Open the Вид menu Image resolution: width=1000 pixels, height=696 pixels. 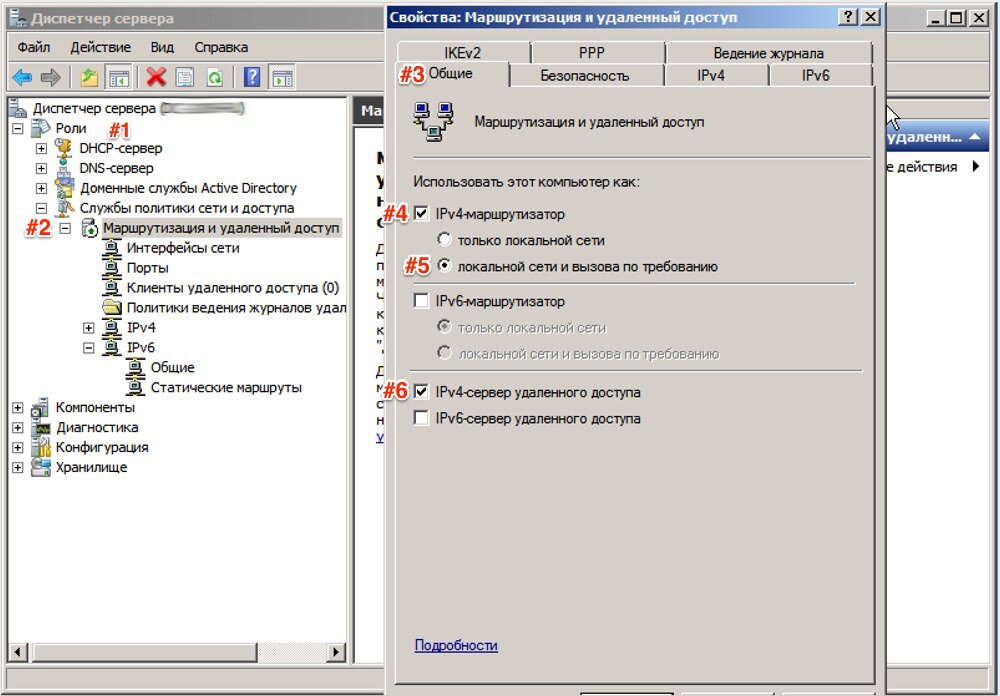[162, 47]
